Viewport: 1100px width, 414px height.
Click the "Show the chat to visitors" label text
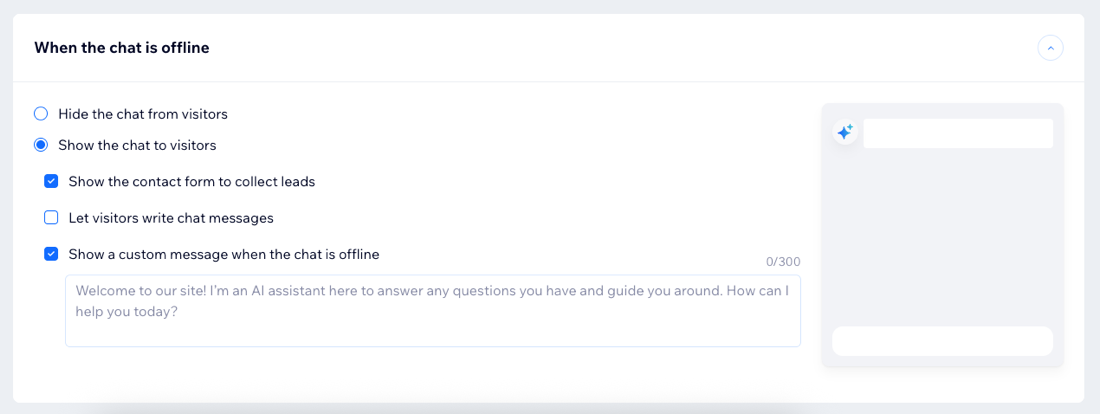point(137,145)
